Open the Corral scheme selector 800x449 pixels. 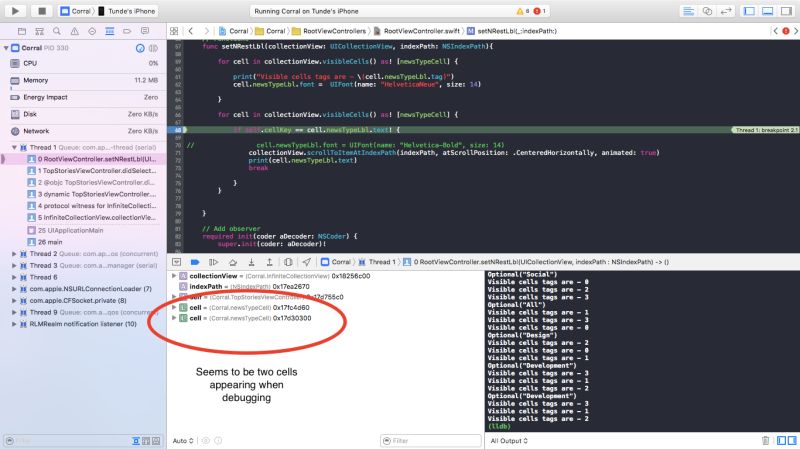tap(76, 11)
